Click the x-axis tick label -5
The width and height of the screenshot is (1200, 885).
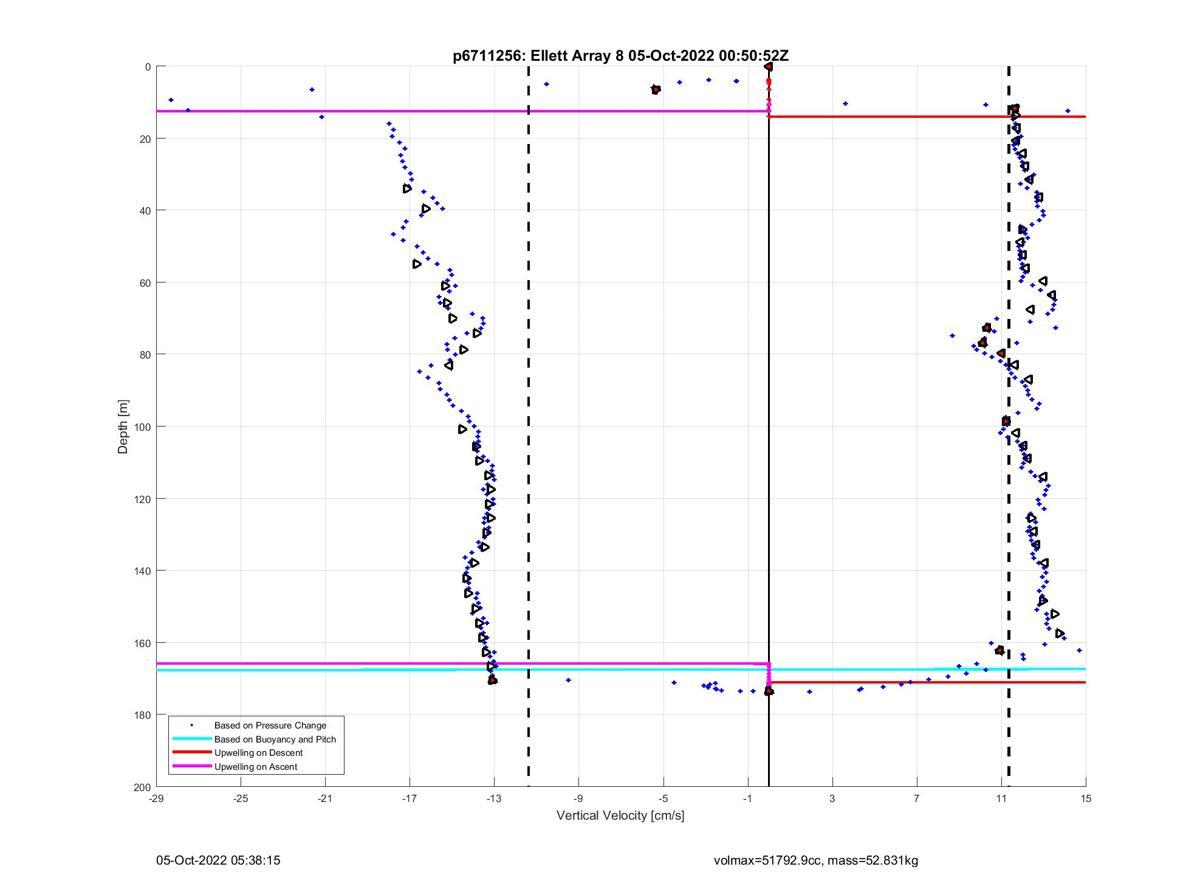663,798
